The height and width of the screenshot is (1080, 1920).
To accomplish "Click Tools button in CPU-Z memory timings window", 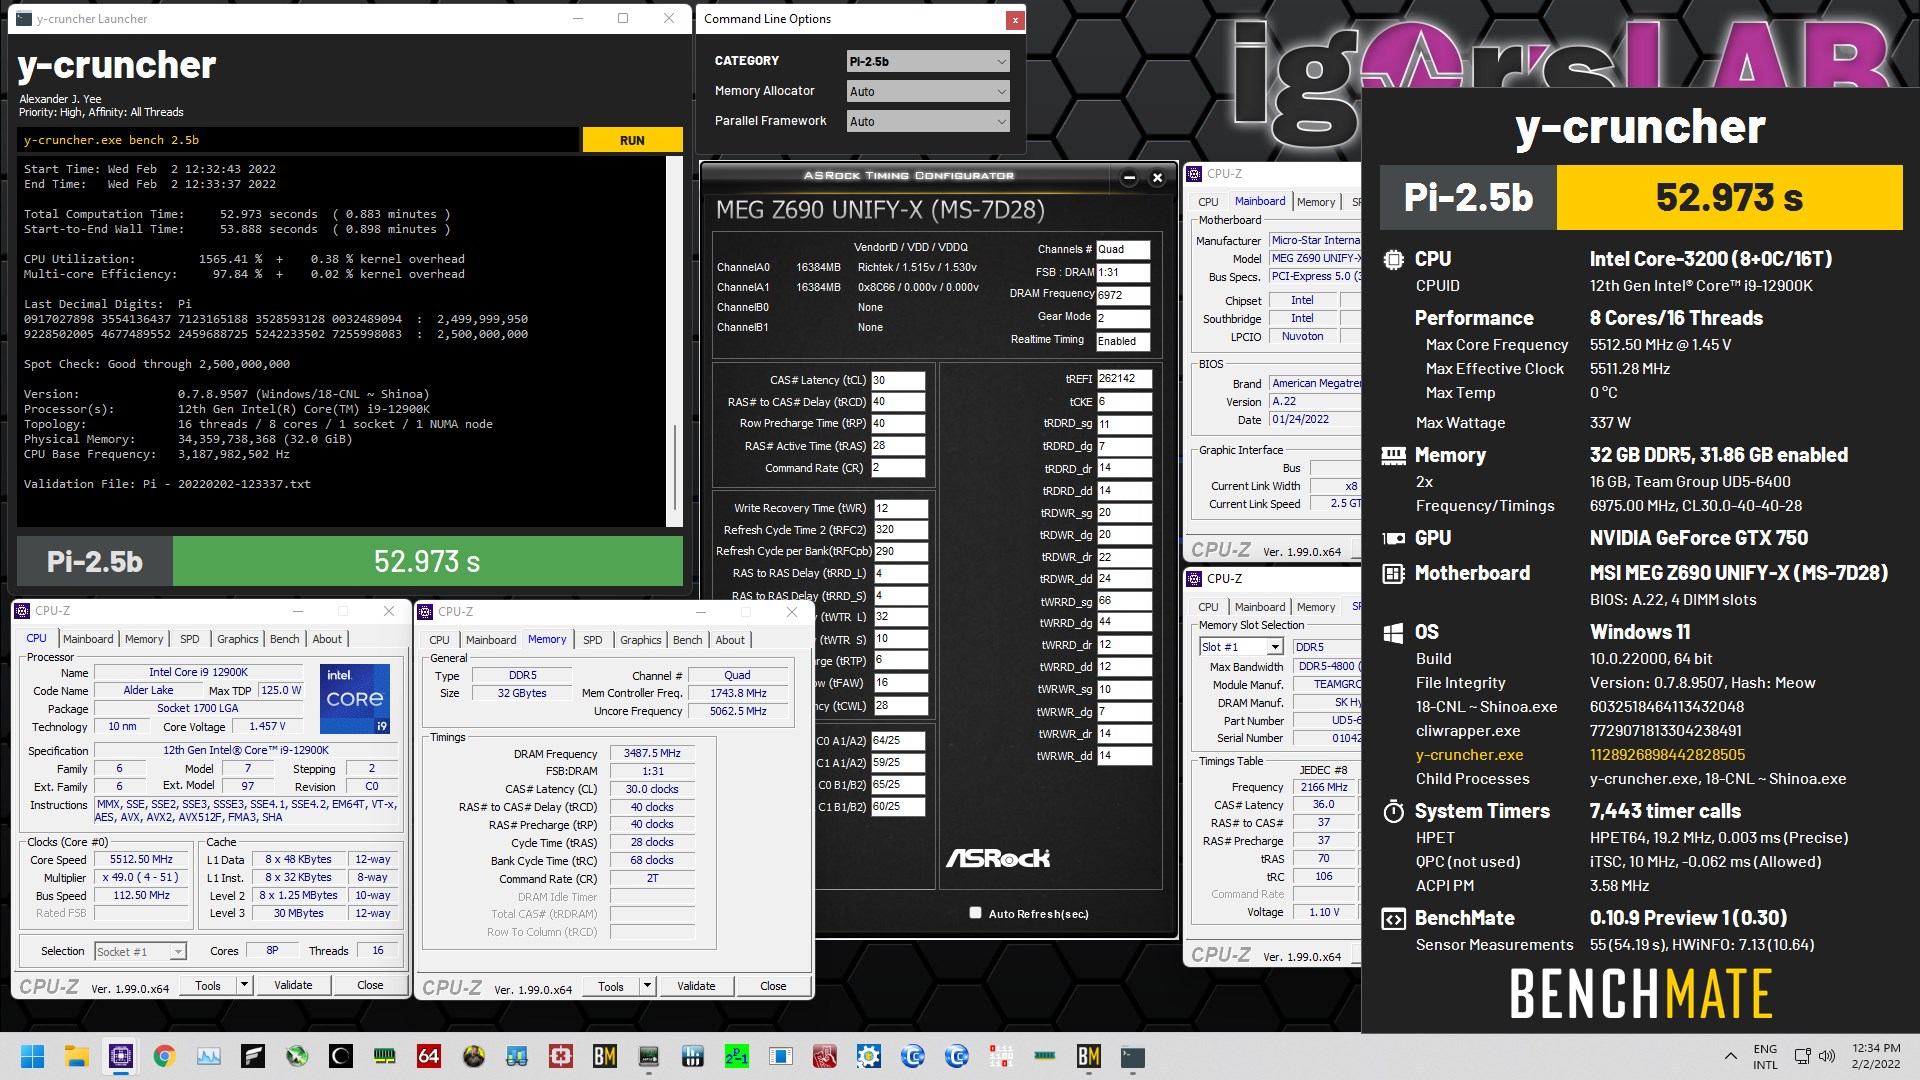I will pyautogui.click(x=611, y=986).
